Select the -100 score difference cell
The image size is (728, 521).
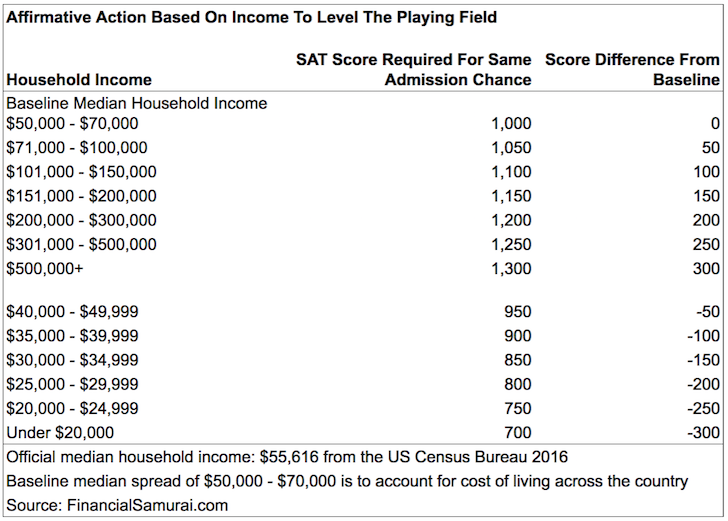tap(703, 335)
